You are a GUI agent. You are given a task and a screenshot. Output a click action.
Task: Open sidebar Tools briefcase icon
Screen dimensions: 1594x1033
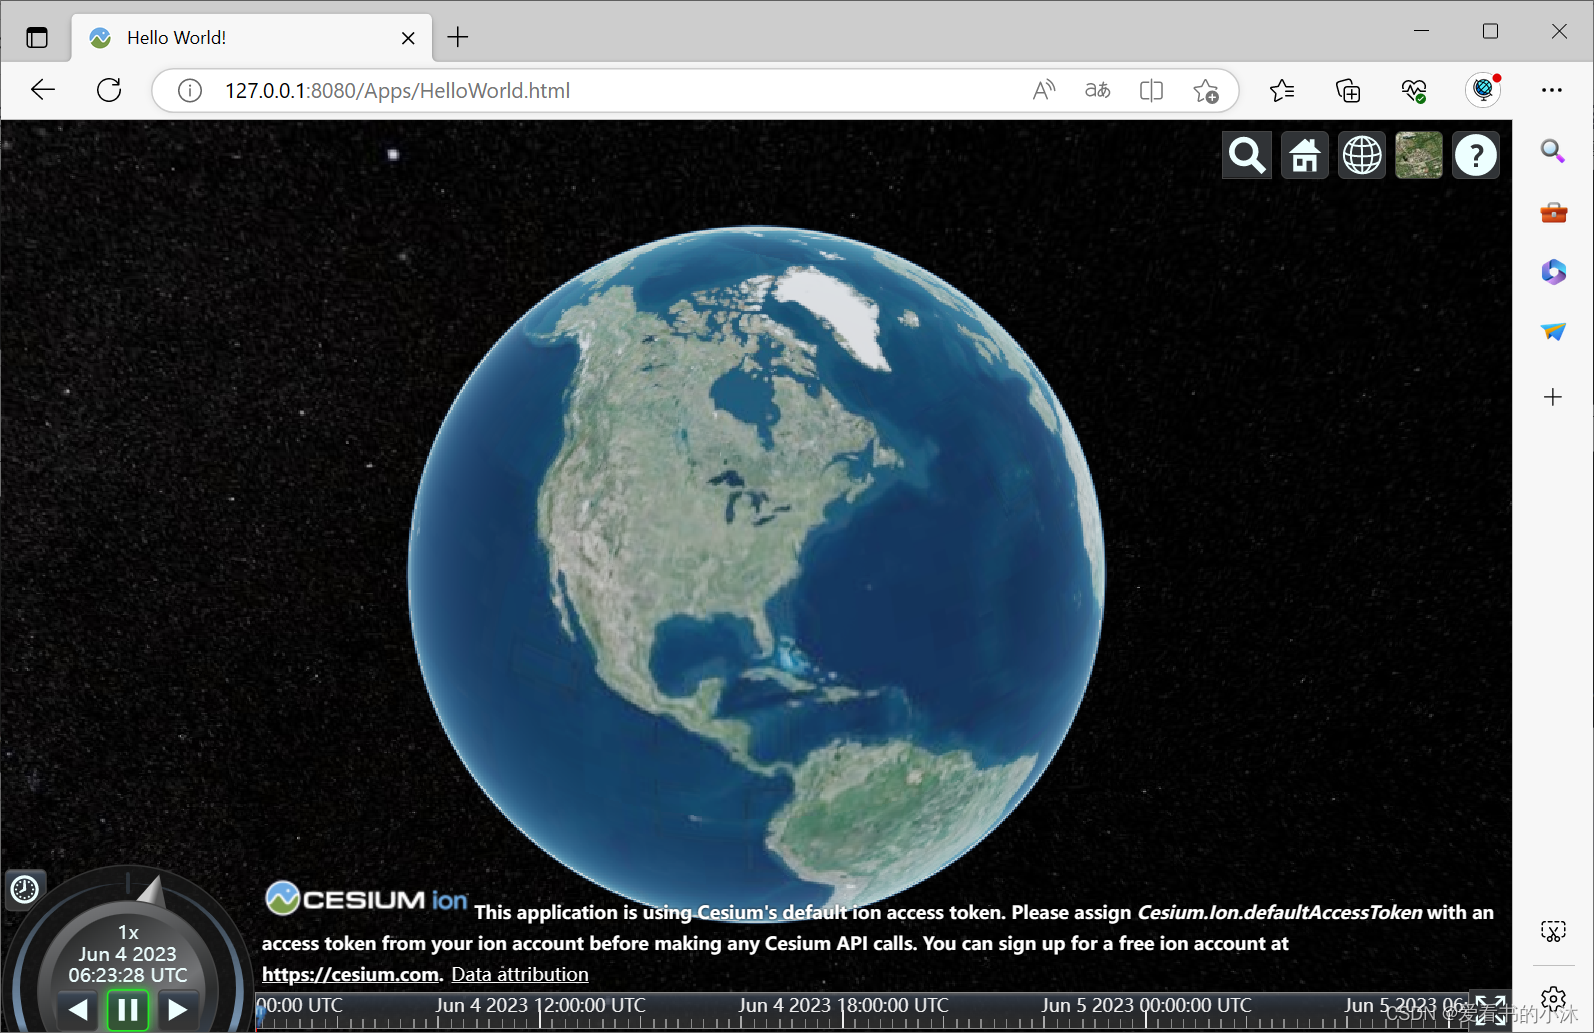(1553, 212)
